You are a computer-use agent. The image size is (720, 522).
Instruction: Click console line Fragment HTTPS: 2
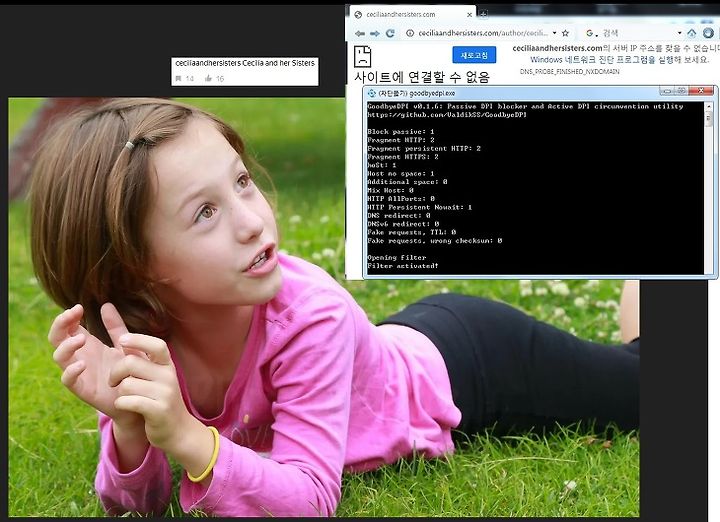[403, 157]
